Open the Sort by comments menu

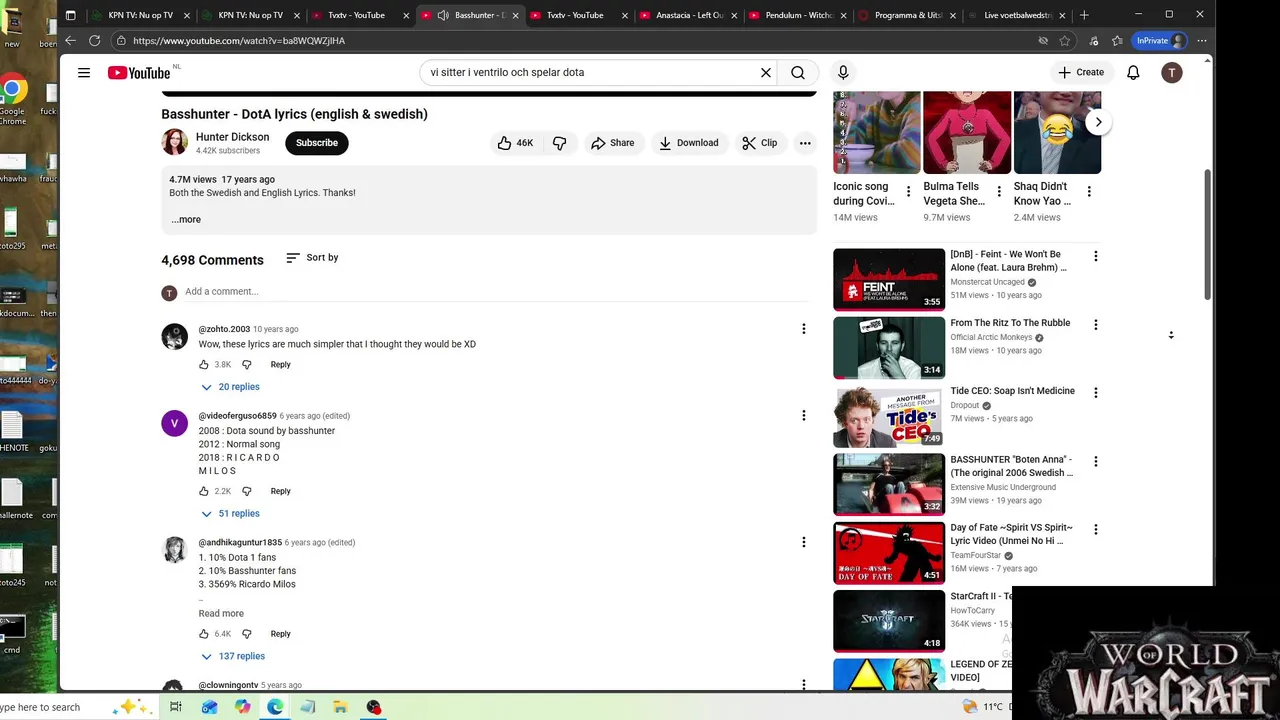pyautogui.click(x=312, y=258)
